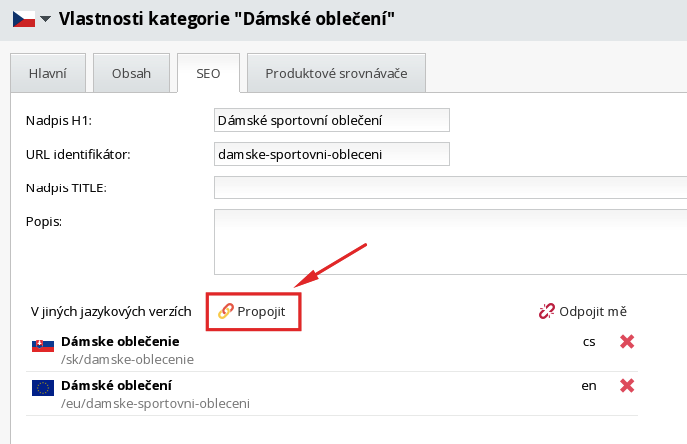Delete the EU version with red X
The image size is (687, 444).
click(x=627, y=385)
